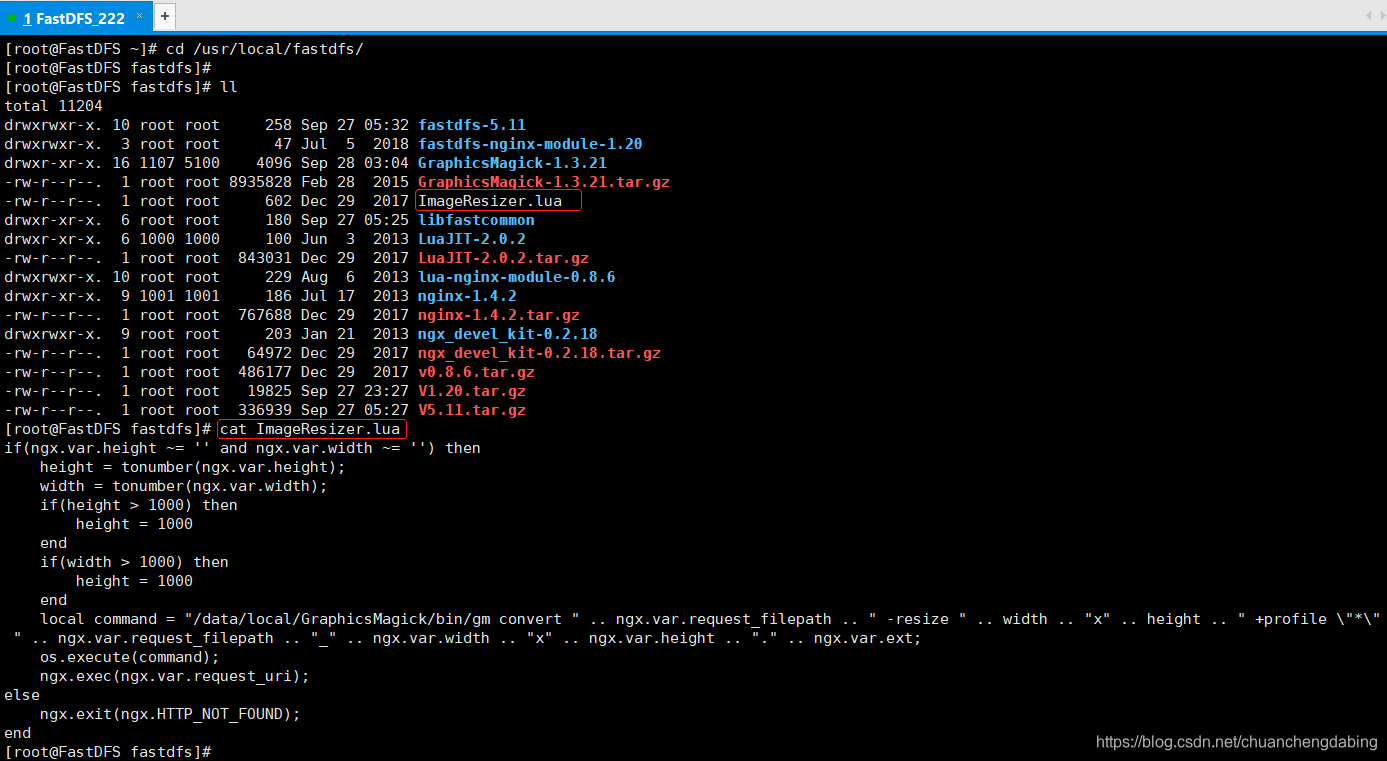Click the file size 8935828
The height and width of the screenshot is (761, 1387).
[260, 182]
